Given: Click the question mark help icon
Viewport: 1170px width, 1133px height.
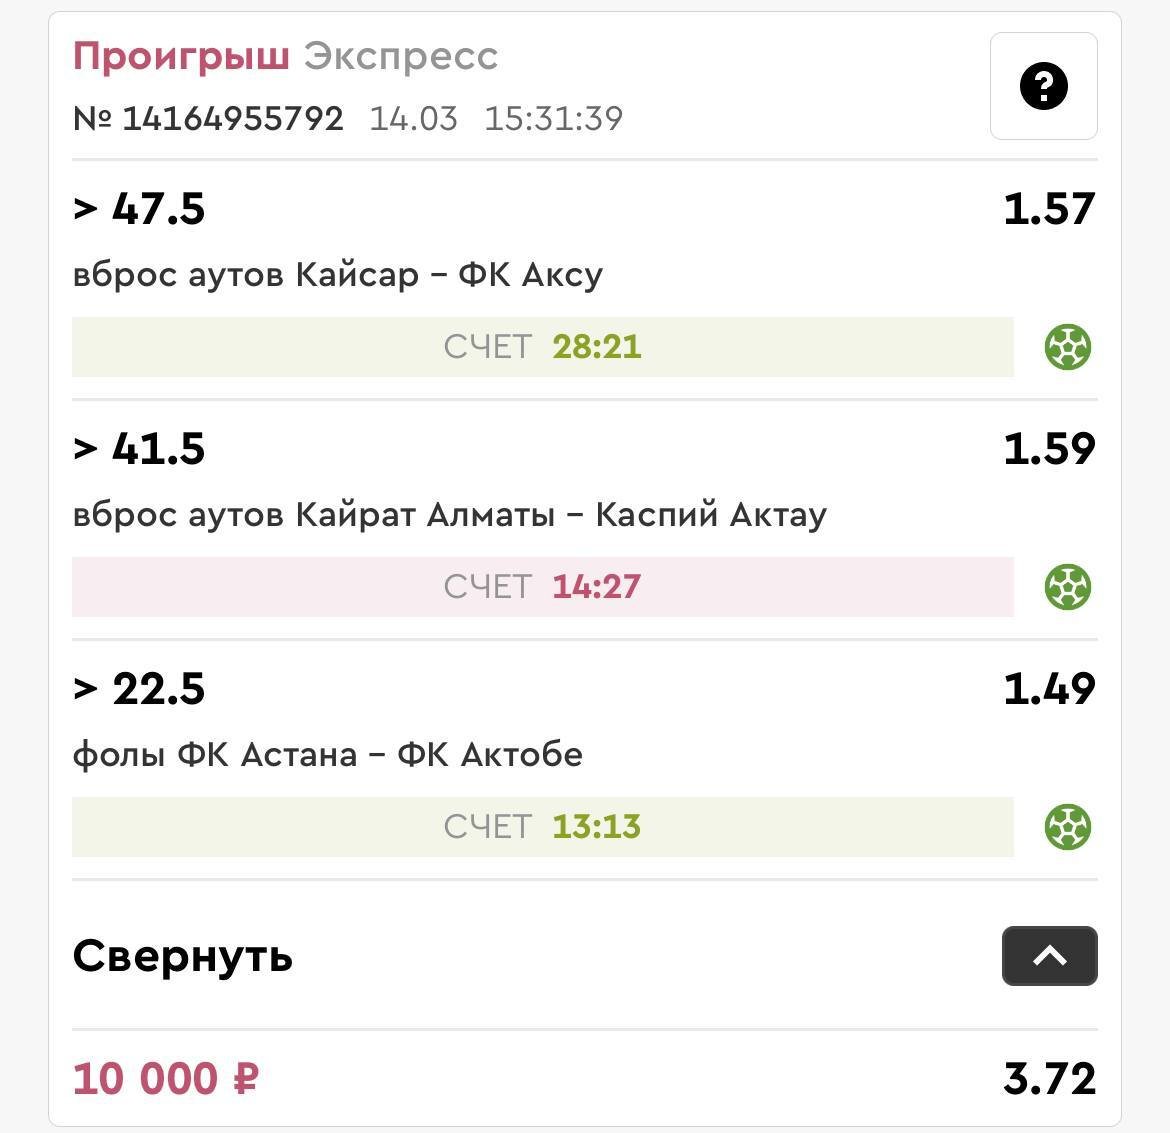Looking at the screenshot, I should coord(1043,86).
